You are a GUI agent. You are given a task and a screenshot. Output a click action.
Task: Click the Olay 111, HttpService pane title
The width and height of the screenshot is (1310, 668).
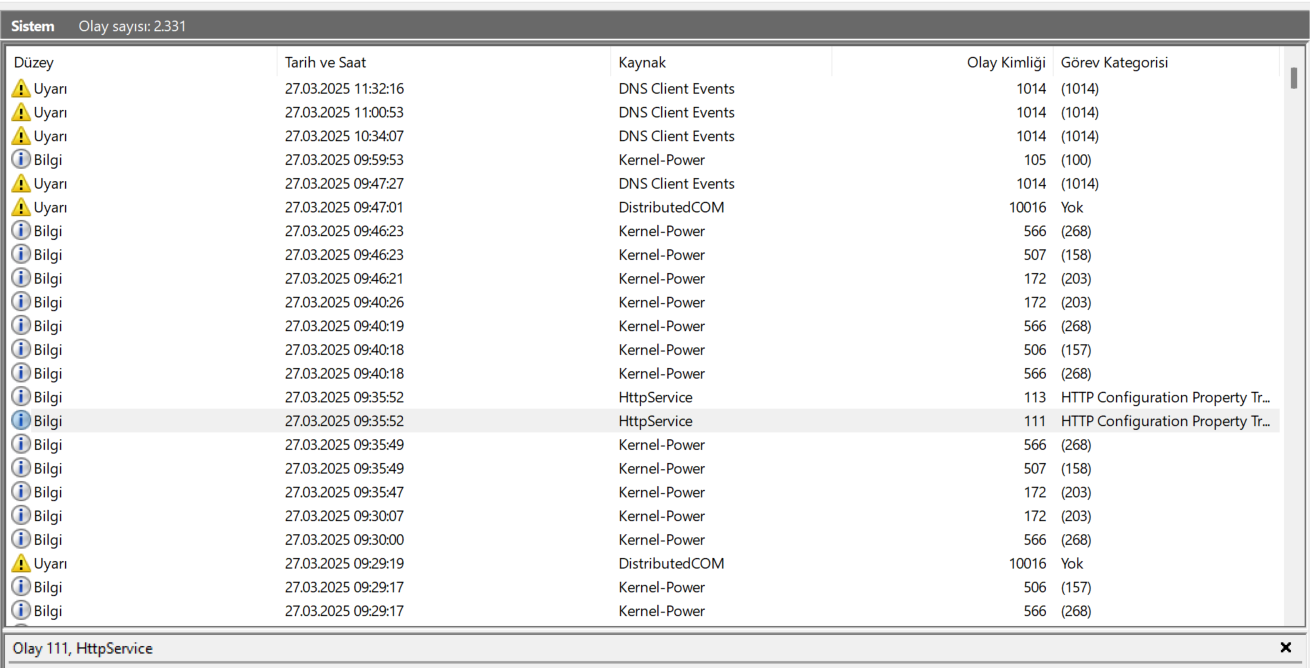click(x=83, y=649)
